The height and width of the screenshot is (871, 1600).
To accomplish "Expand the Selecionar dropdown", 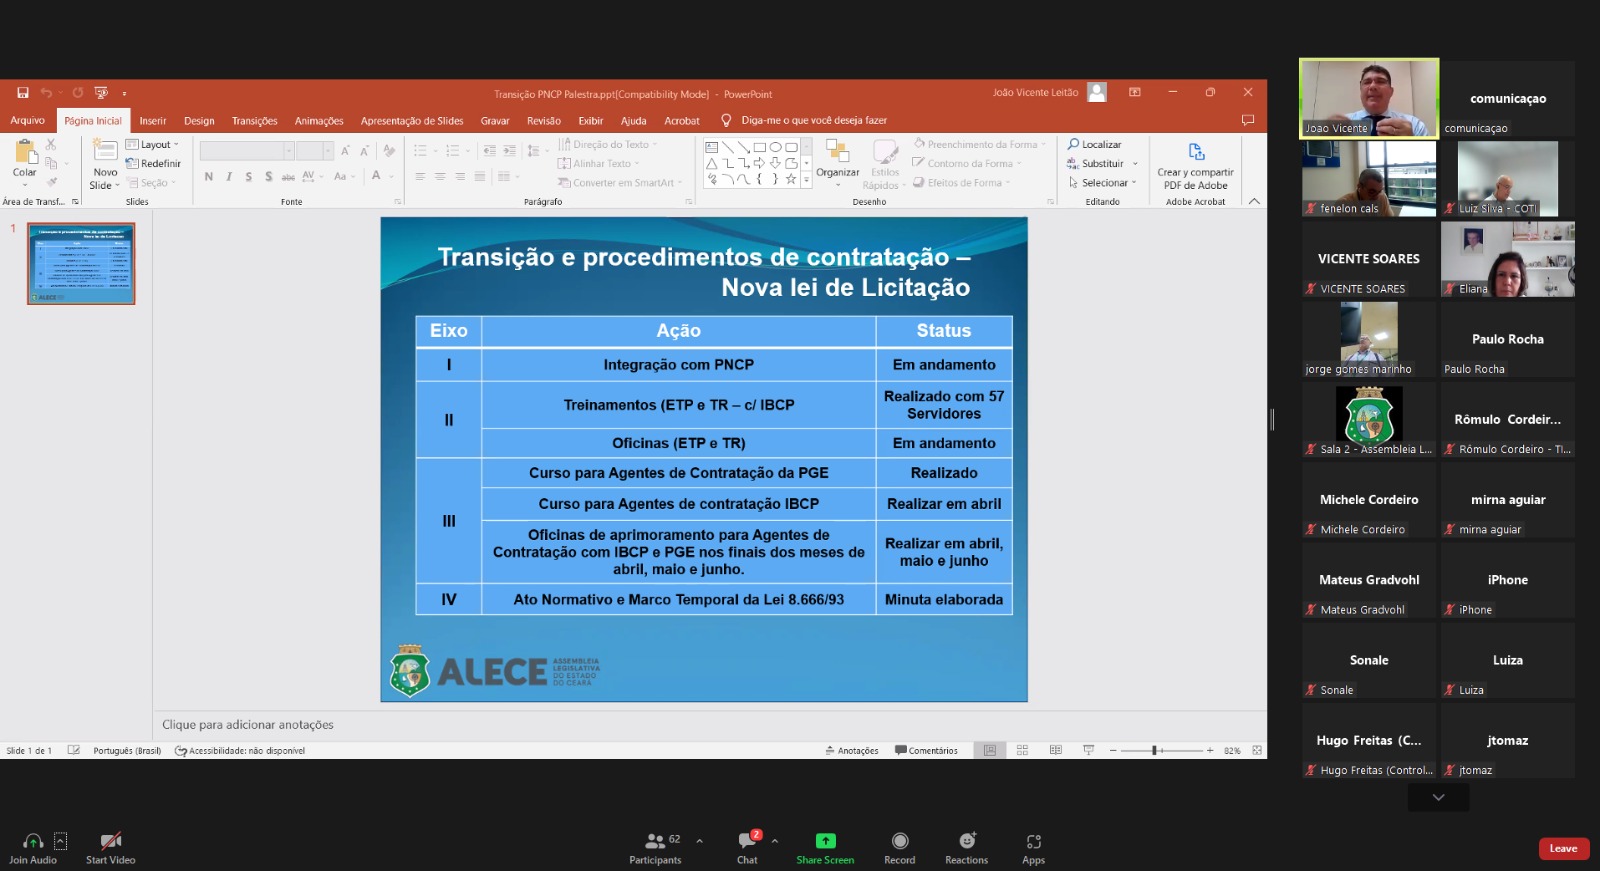I will tap(1103, 183).
